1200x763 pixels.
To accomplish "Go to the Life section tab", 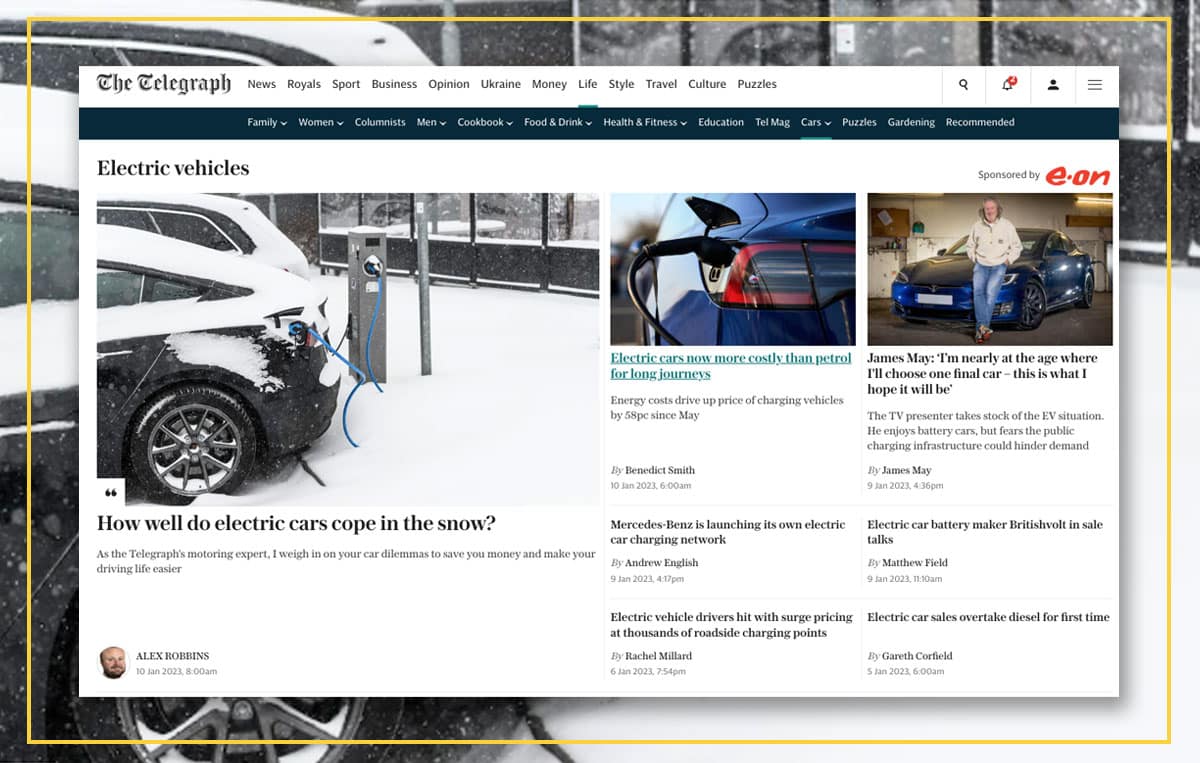I will [x=587, y=85].
